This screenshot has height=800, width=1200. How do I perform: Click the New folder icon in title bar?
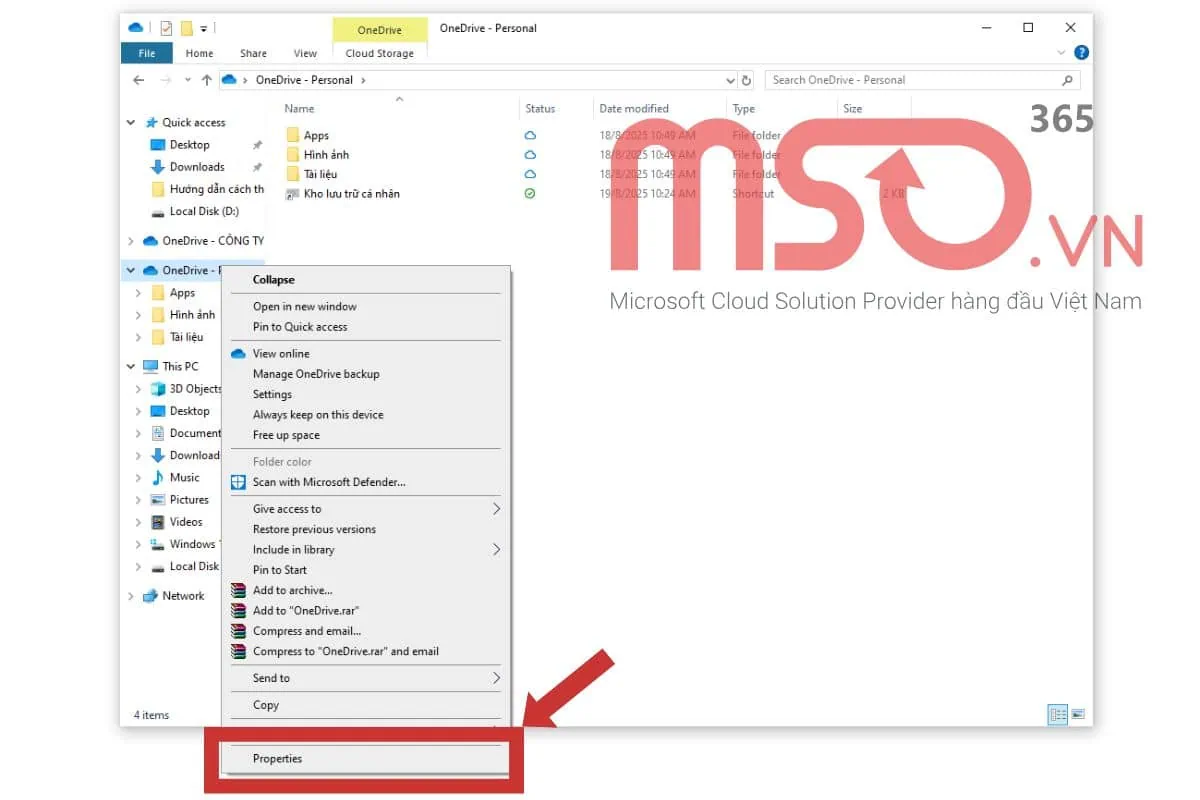coord(187,28)
